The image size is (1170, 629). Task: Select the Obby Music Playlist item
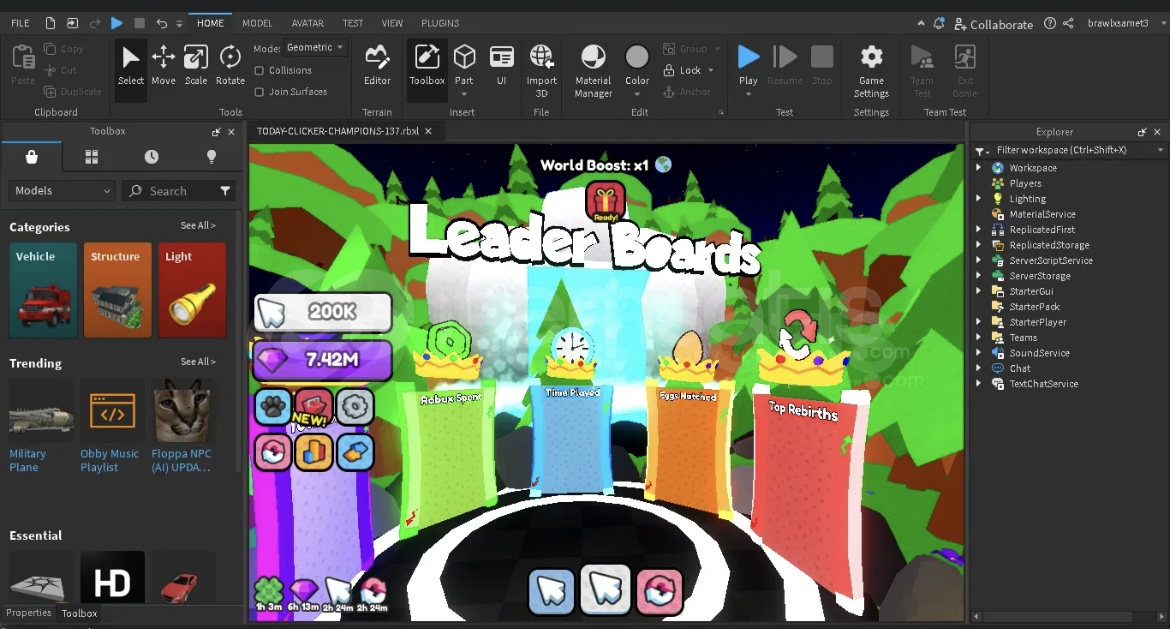pos(110,426)
